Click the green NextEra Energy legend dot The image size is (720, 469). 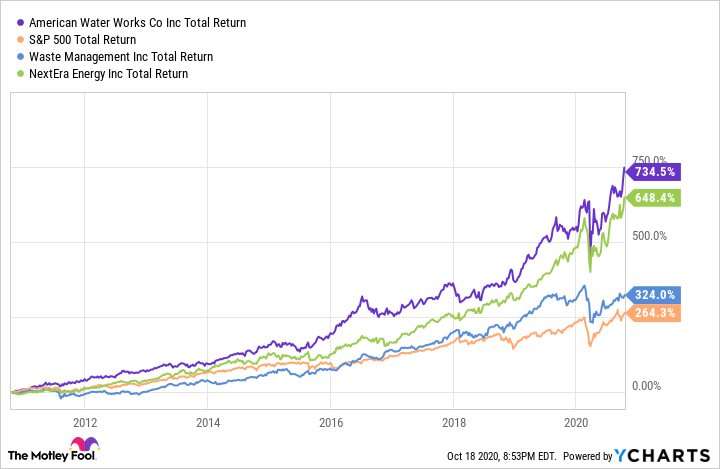[21, 73]
